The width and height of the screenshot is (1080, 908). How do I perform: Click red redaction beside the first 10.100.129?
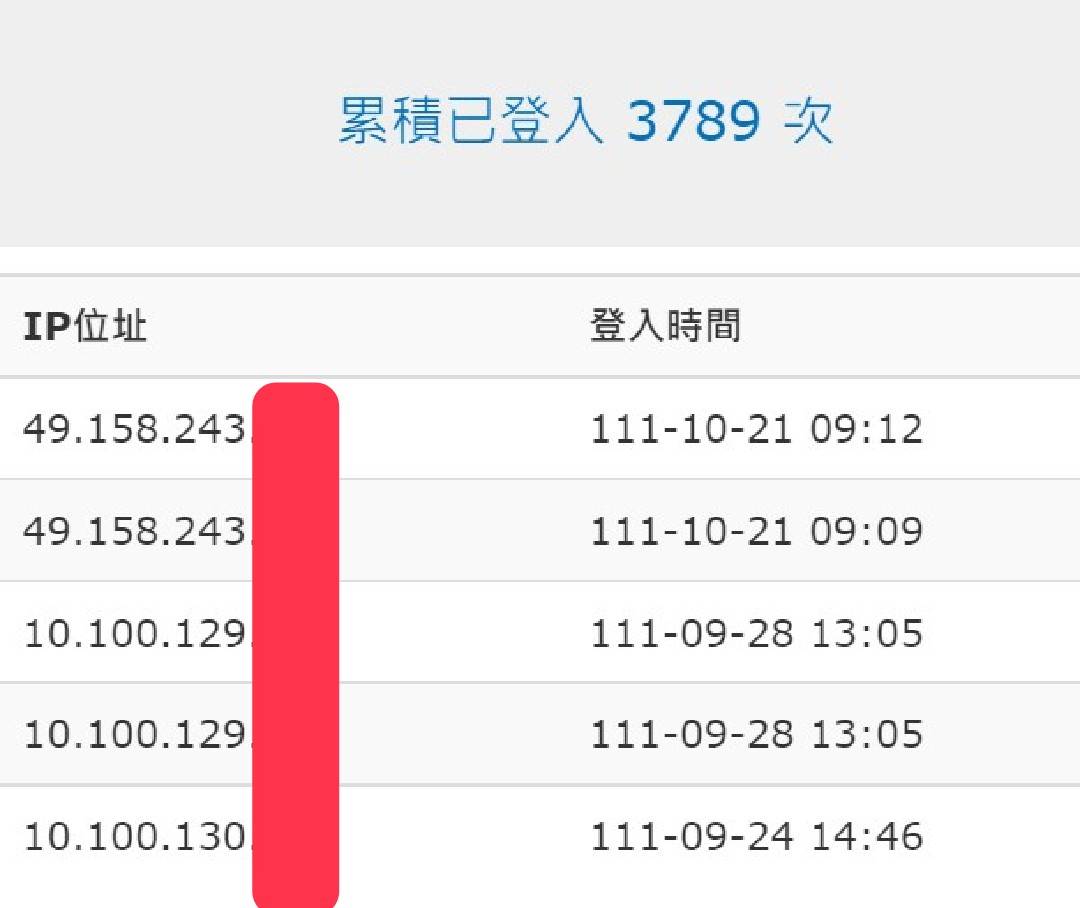[296, 633]
